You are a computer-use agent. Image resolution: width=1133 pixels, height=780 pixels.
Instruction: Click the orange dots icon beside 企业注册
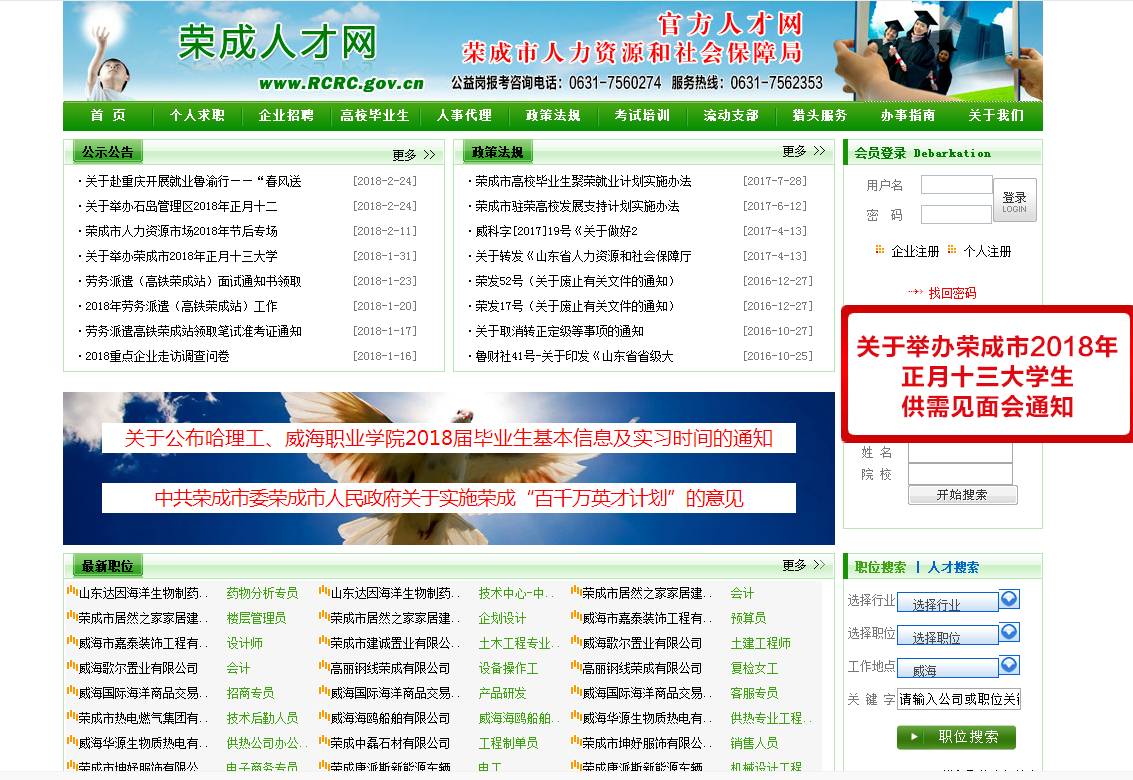tap(880, 250)
